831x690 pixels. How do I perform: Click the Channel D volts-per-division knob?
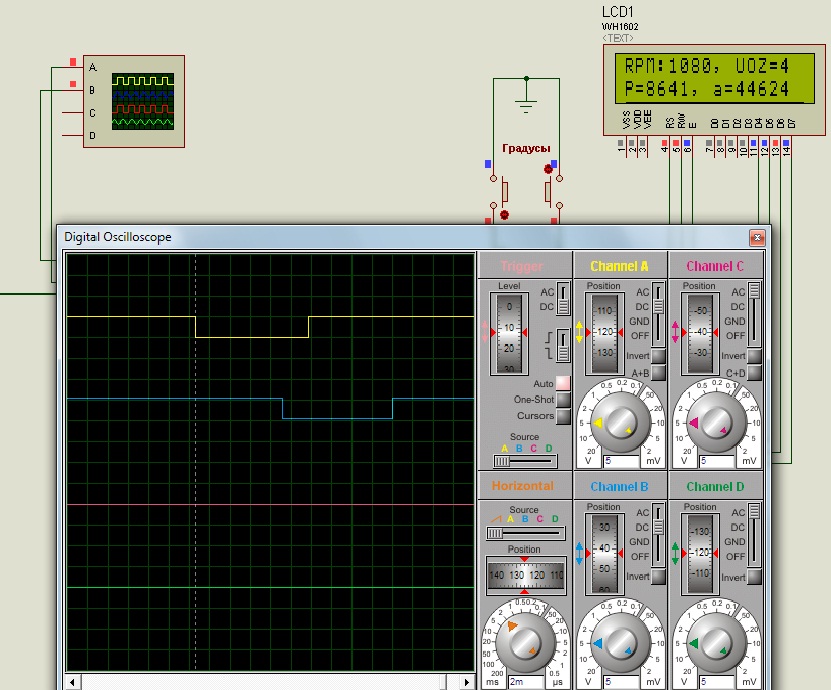coord(716,643)
